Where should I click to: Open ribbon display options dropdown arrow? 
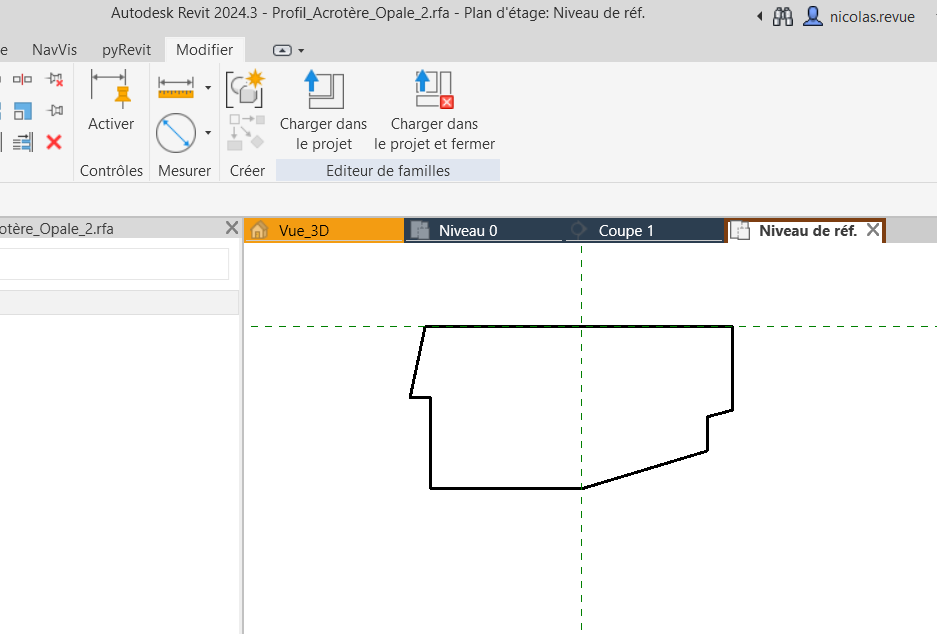301,51
